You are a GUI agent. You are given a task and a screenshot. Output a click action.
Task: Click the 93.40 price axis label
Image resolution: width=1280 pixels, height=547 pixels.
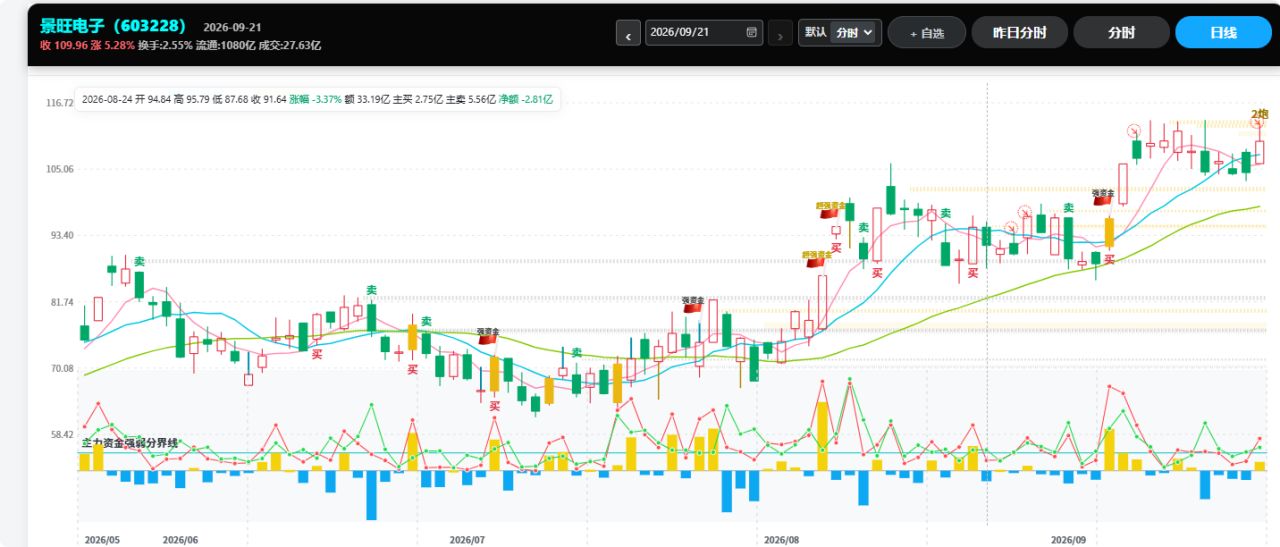tap(62, 235)
